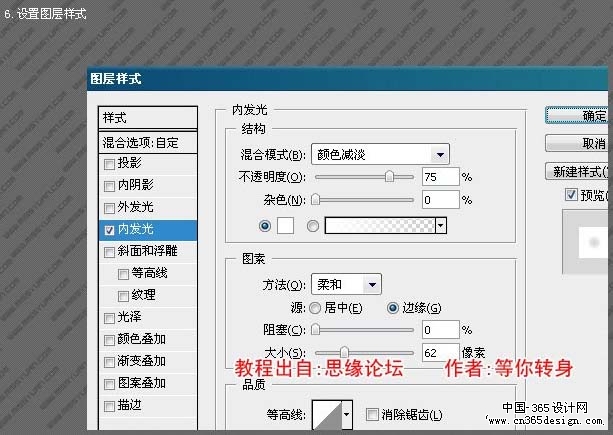
Task: Click the size value field showing 62
Action: [x=441, y=353]
